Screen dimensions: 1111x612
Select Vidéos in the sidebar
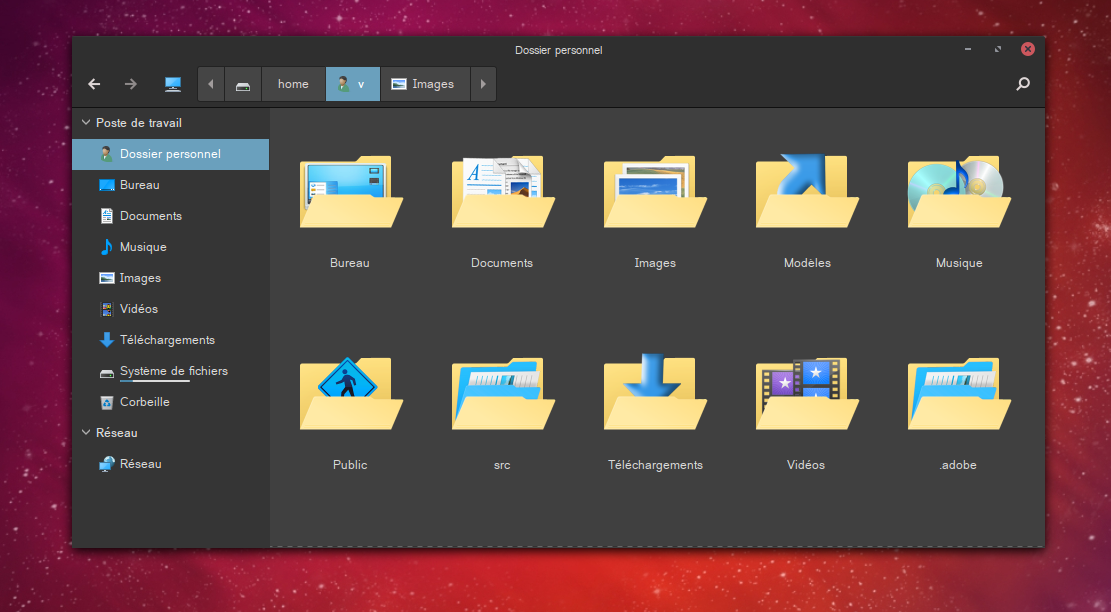(x=171, y=309)
